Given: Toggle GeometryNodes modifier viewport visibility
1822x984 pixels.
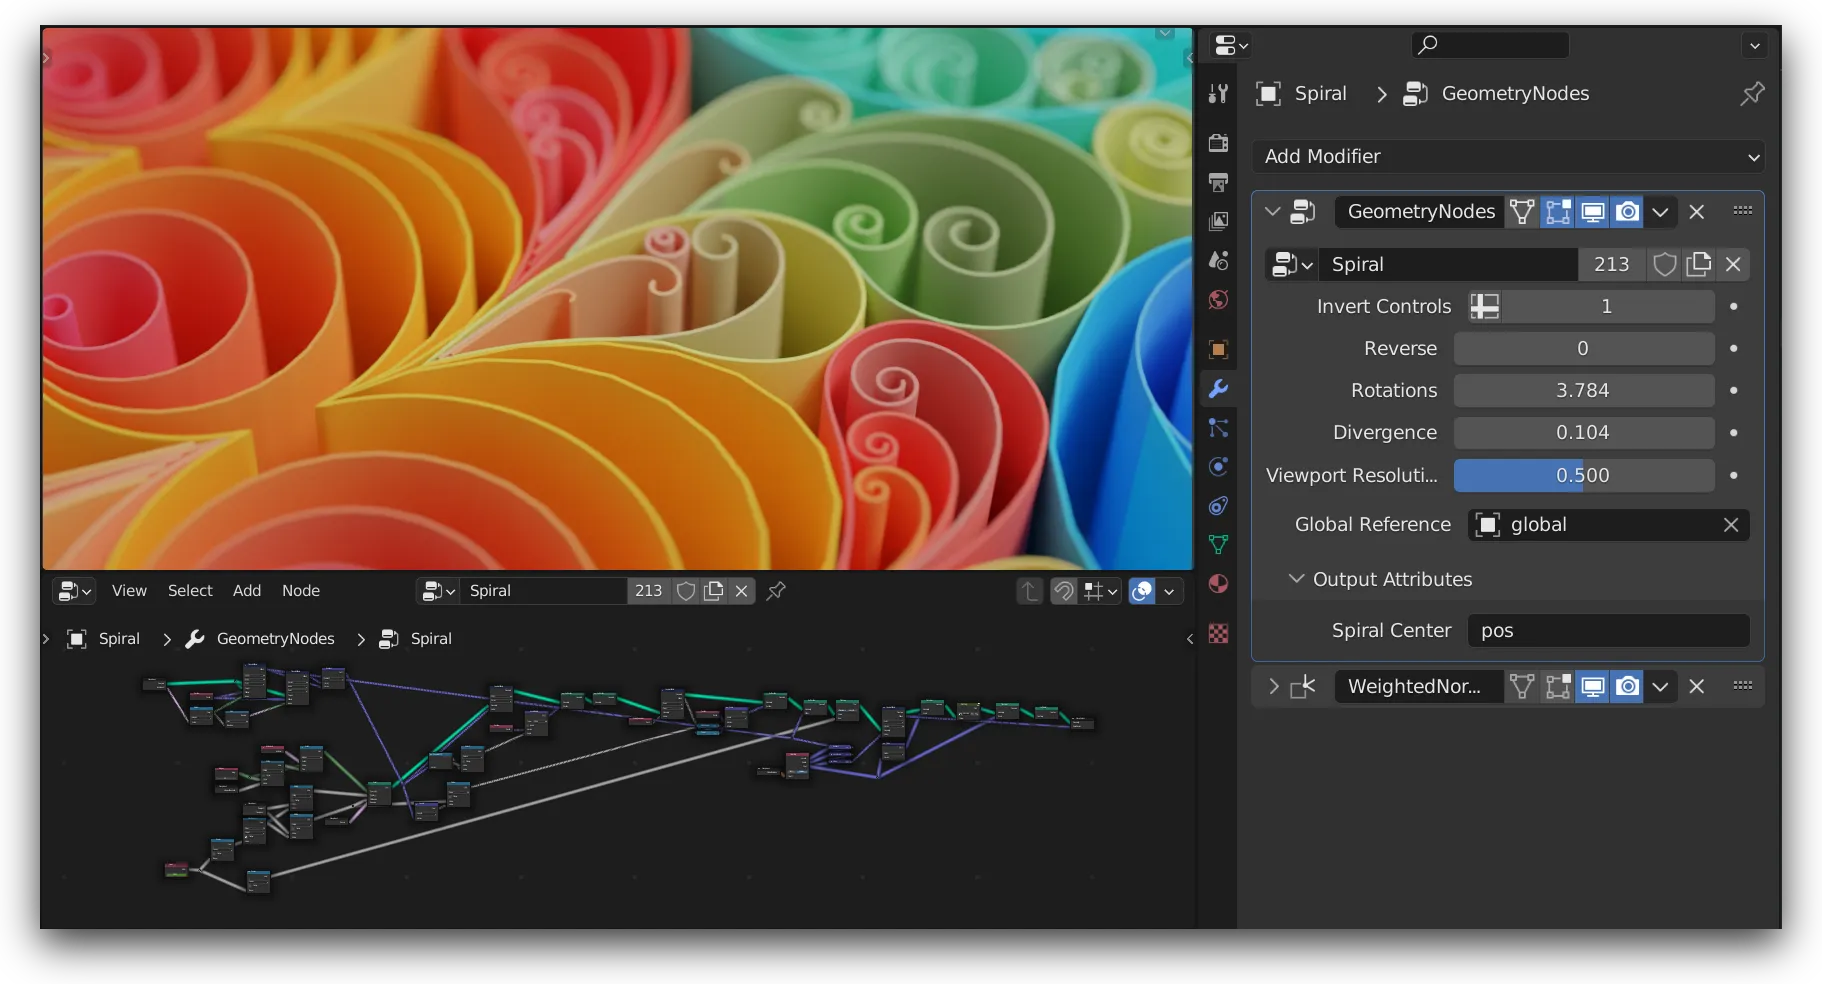Looking at the screenshot, I should click(1593, 212).
